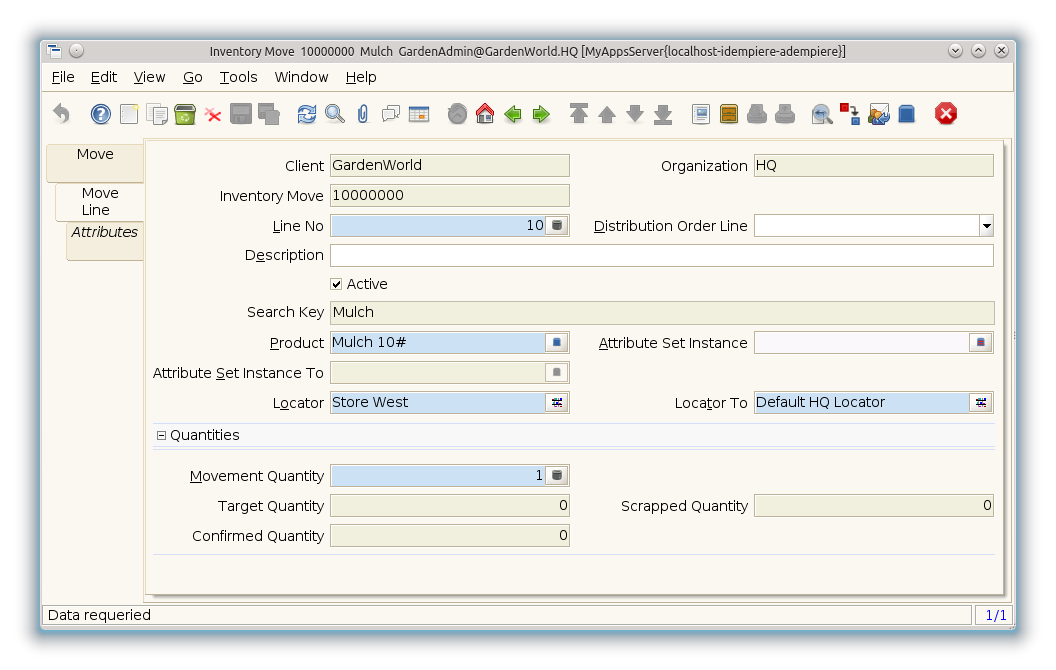The height and width of the screenshot is (670, 1056).
Task: Click the Product lookup button
Action: 557,343
